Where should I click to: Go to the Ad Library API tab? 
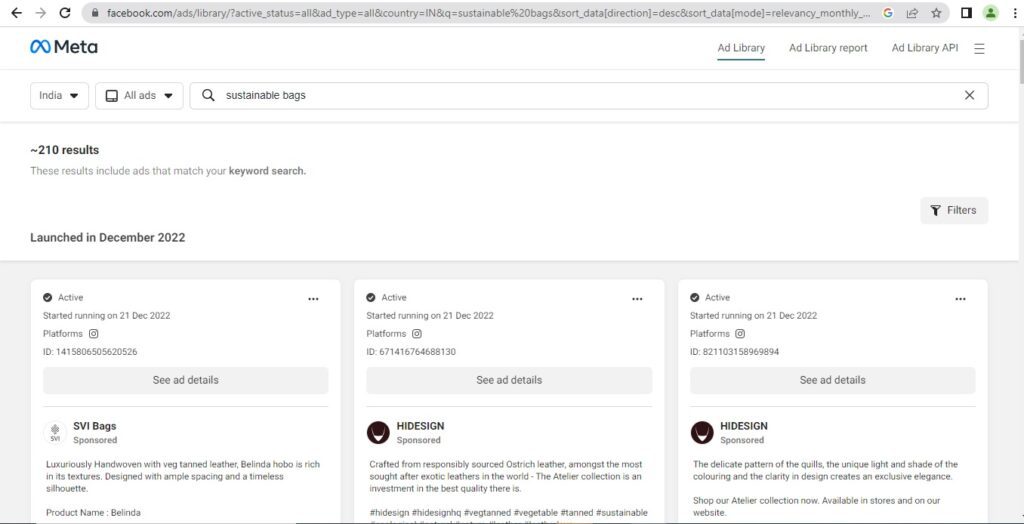[x=924, y=48]
